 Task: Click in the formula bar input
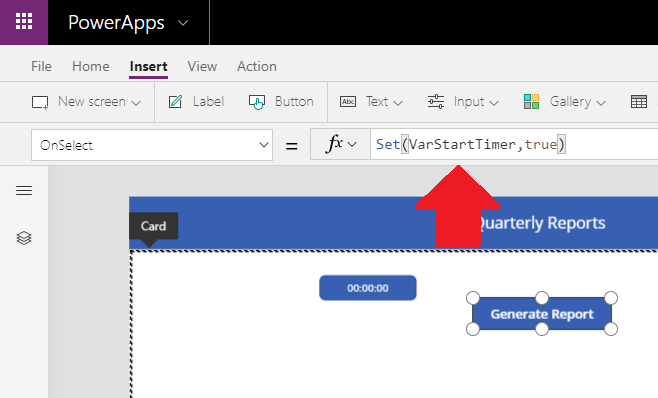click(x=514, y=144)
